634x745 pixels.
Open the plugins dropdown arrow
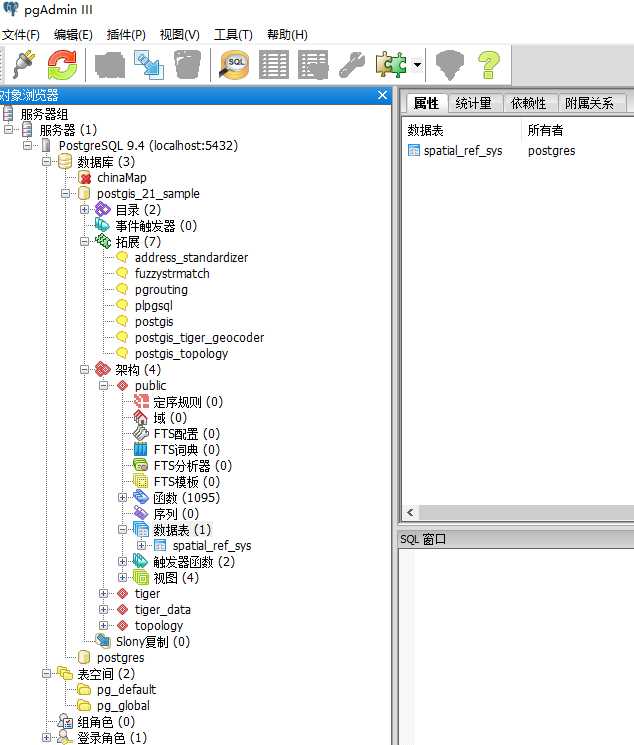click(417, 65)
